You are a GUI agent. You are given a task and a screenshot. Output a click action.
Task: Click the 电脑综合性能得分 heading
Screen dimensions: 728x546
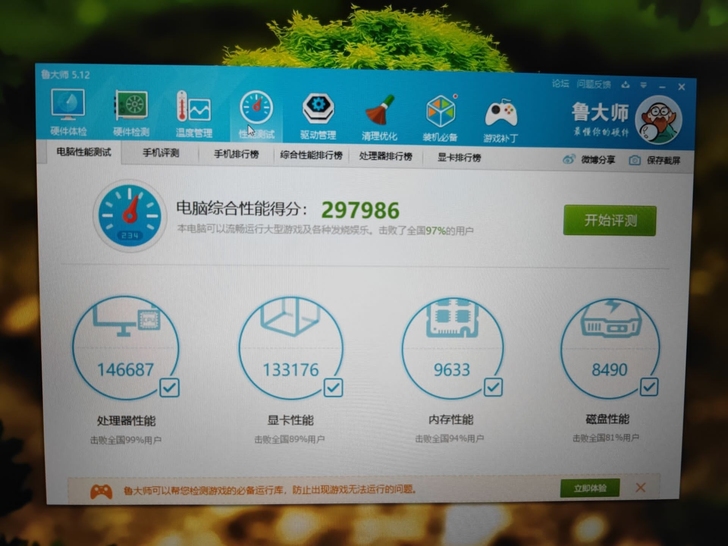(242, 208)
